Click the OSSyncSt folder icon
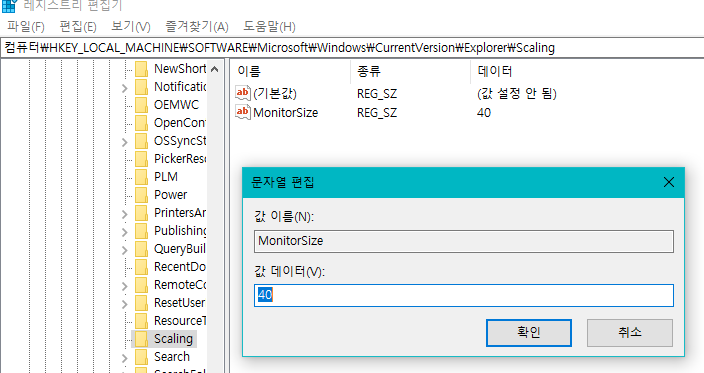Viewport: 704px width, 373px height. tap(141, 140)
